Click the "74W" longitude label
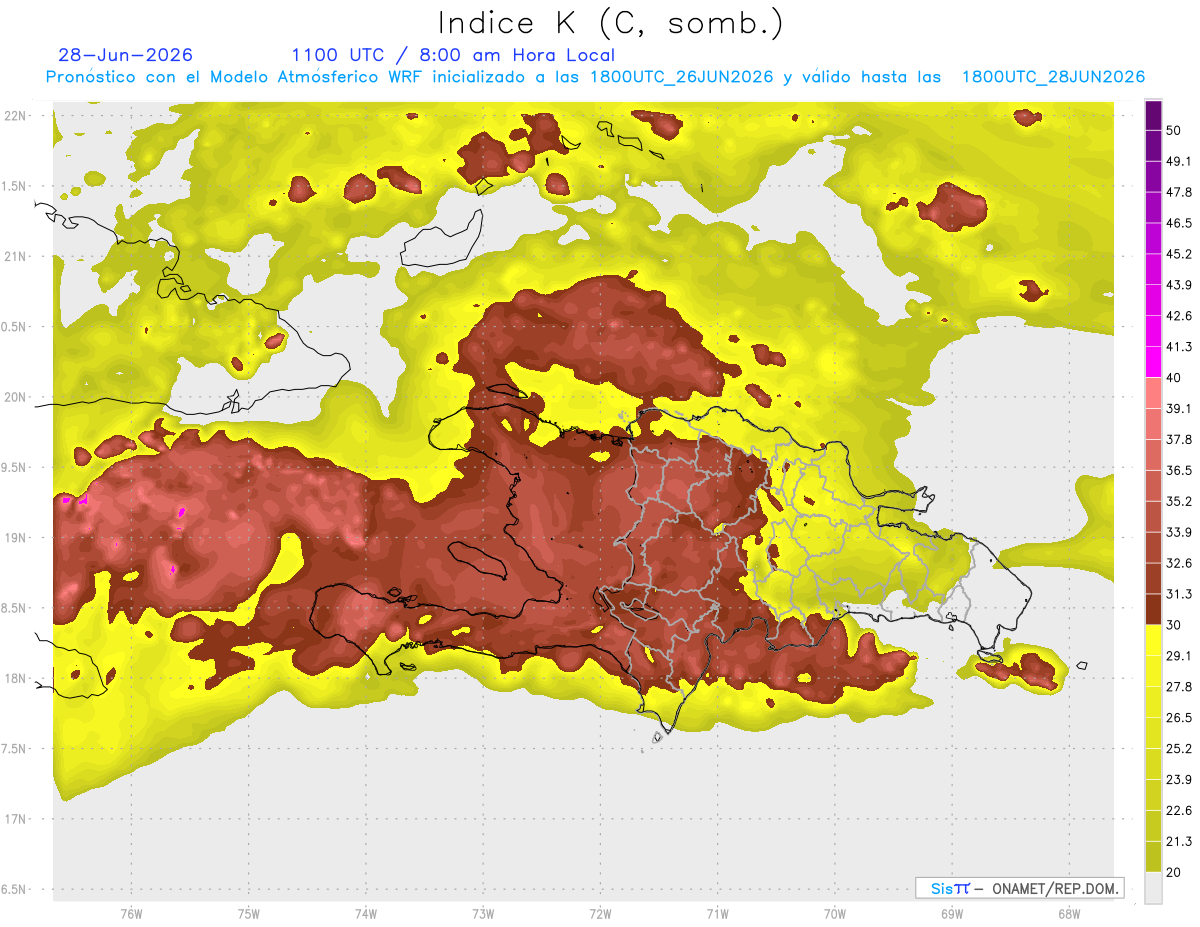Image resolution: width=1200 pixels, height=927 pixels. point(366,913)
